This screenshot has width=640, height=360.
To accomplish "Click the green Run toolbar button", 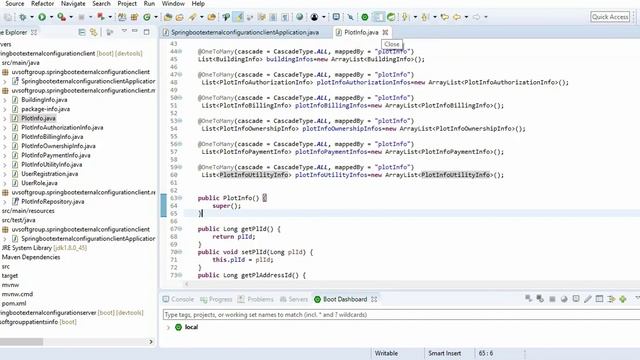I will 42,17.
